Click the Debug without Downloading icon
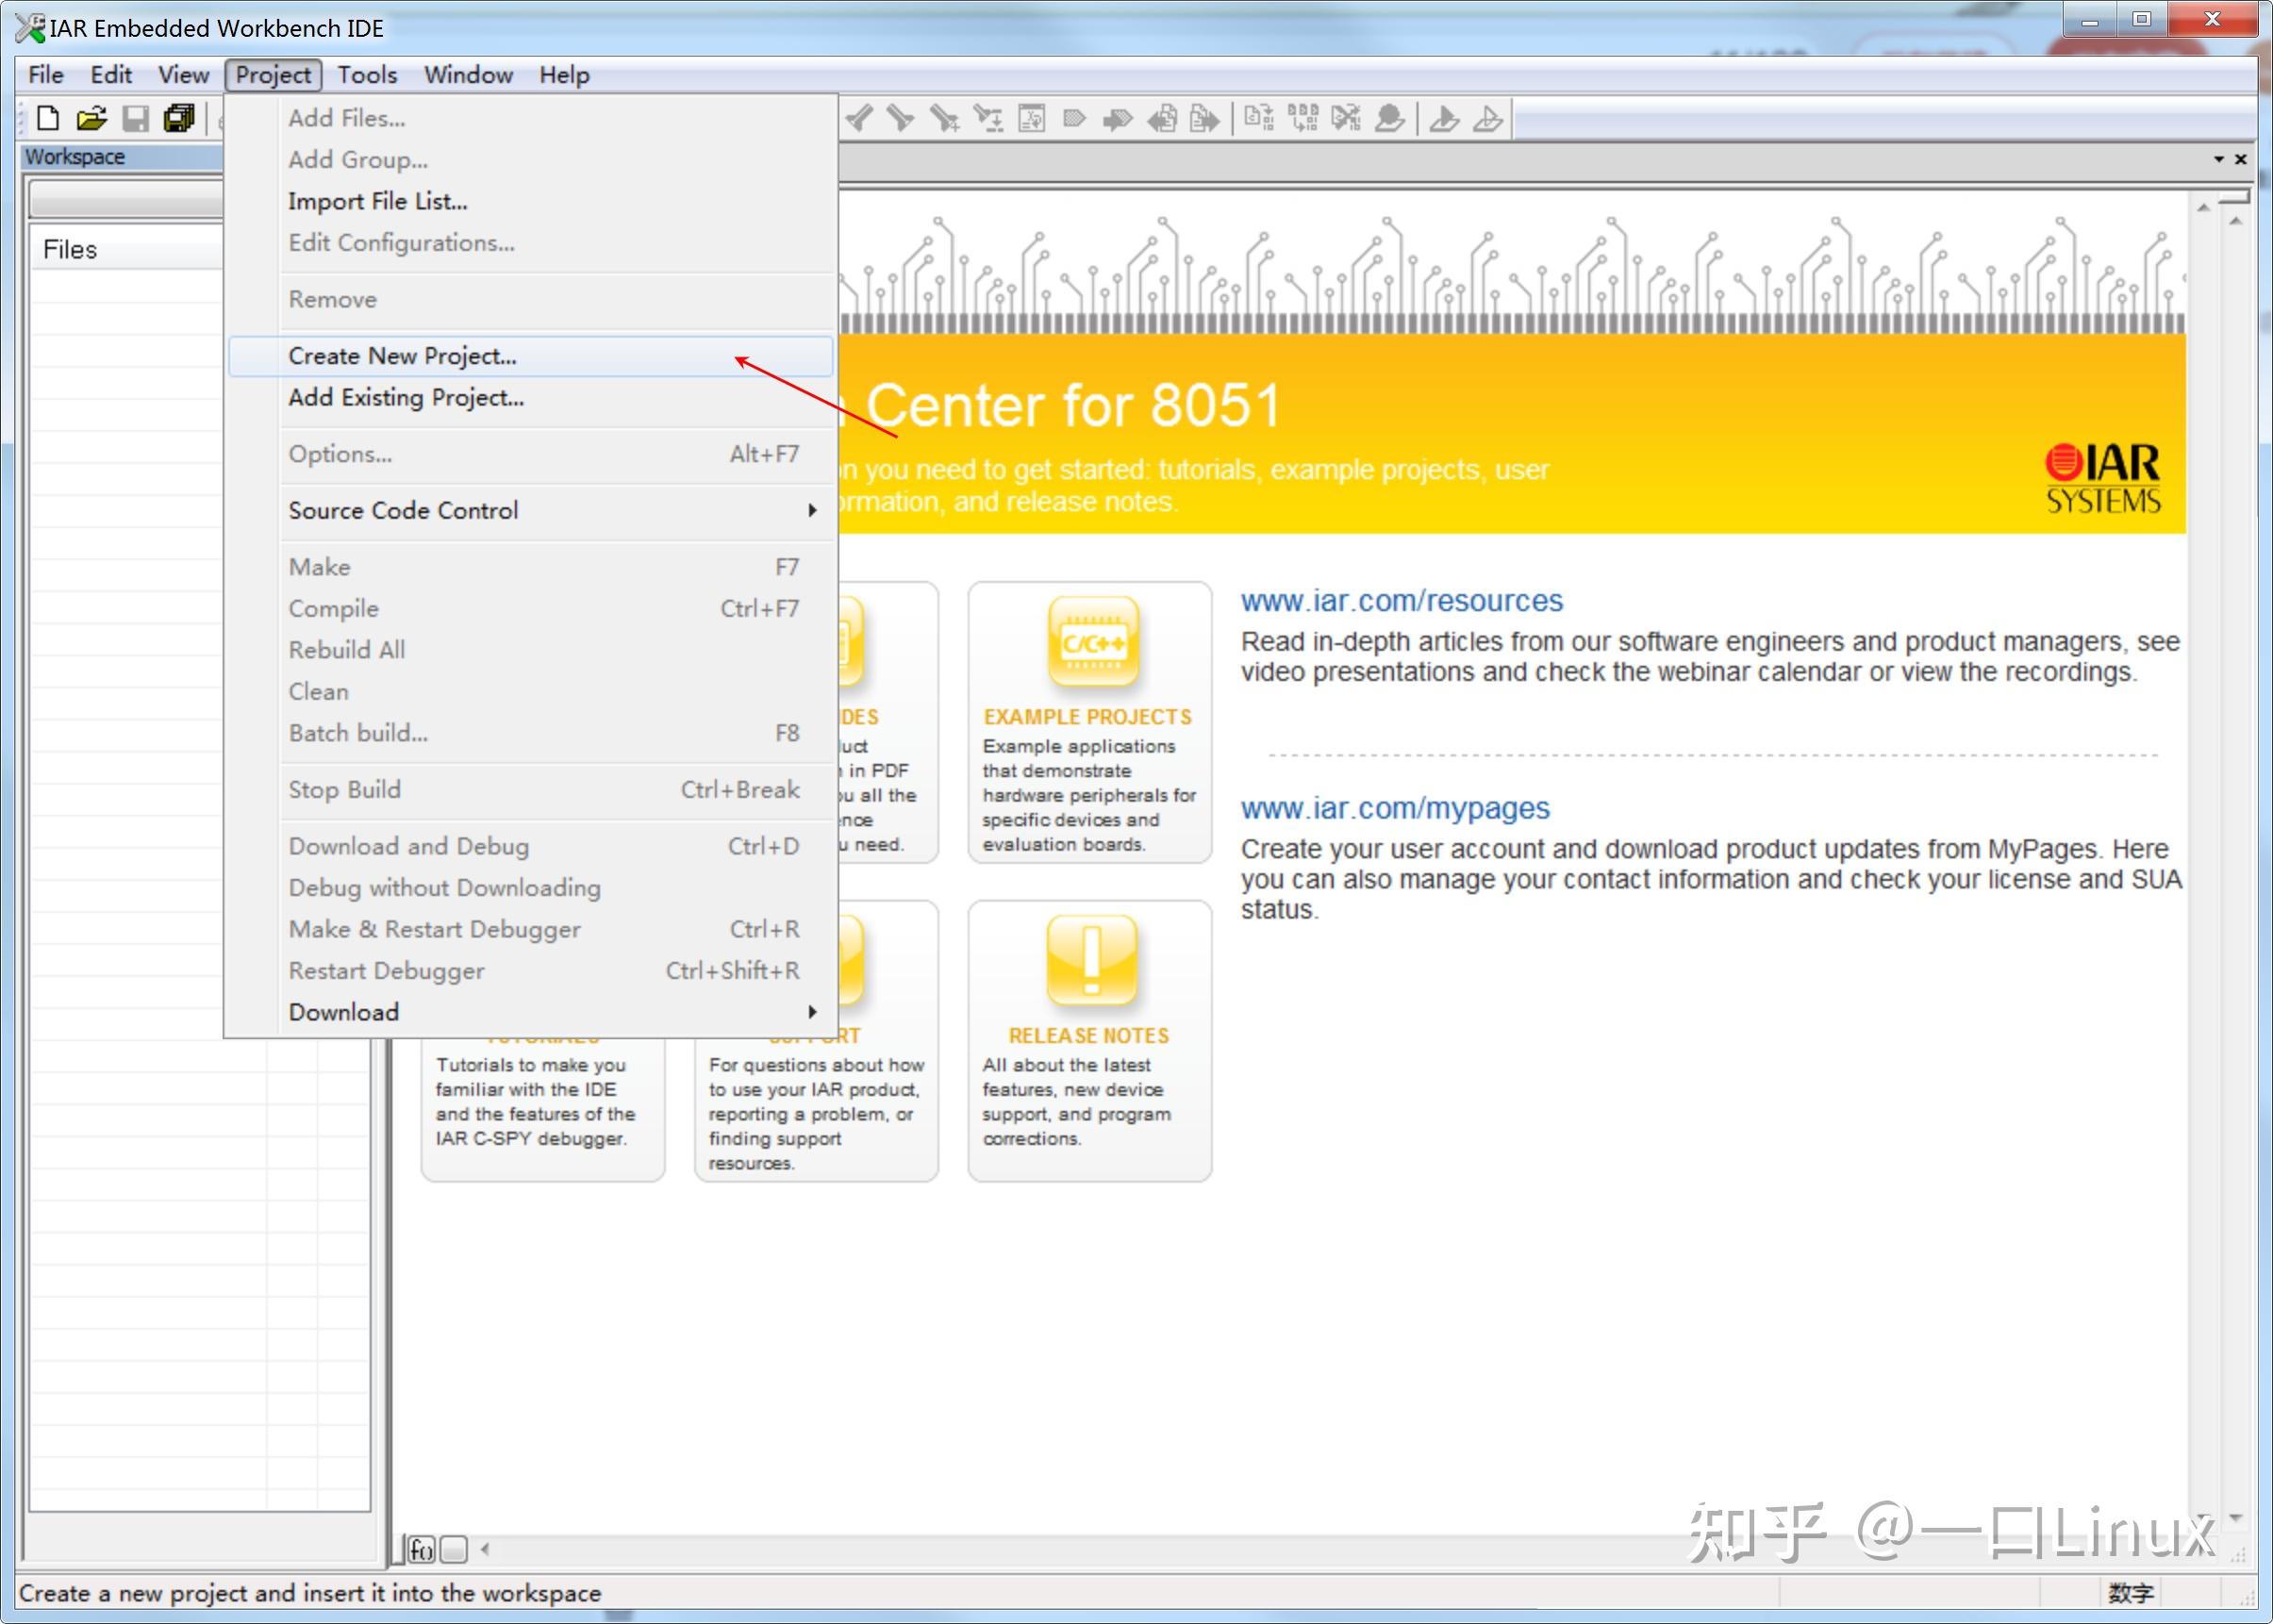Viewport: 2273px width, 1624px height. (x=1488, y=119)
